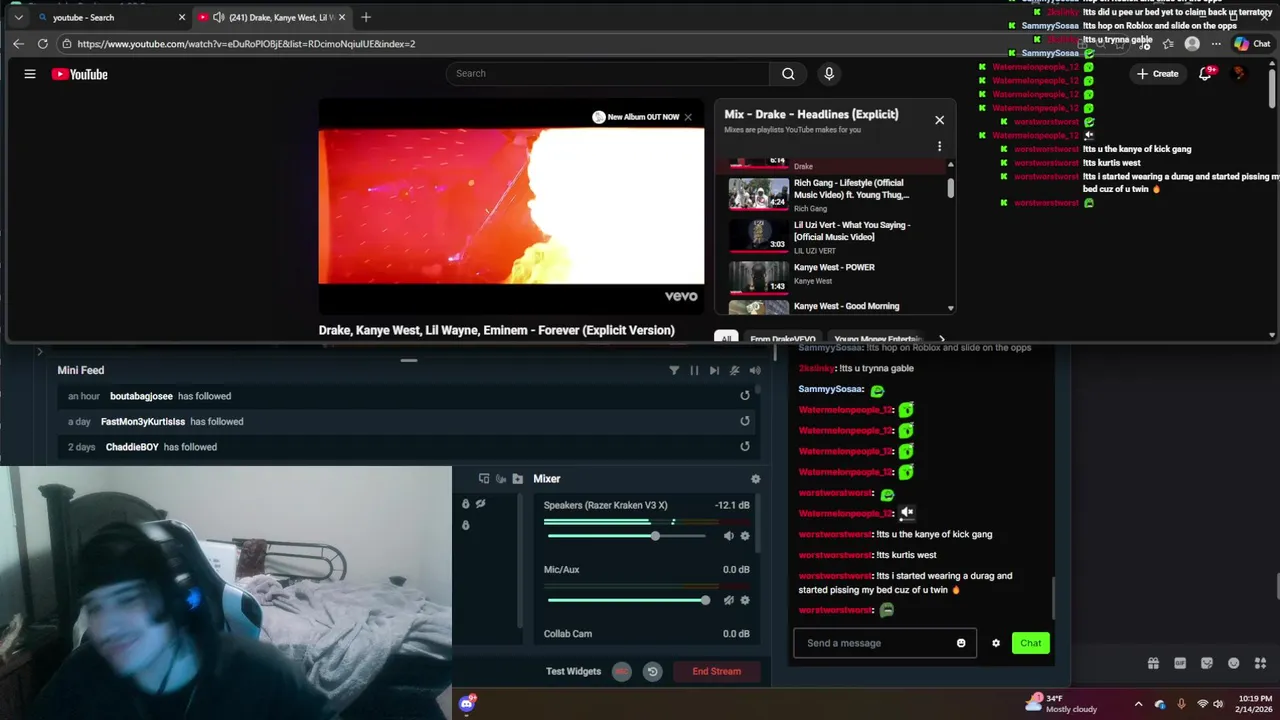Screen dimensions: 1280x720
Task: Toggle visibility eye icon in sources list
Action: [481, 504]
